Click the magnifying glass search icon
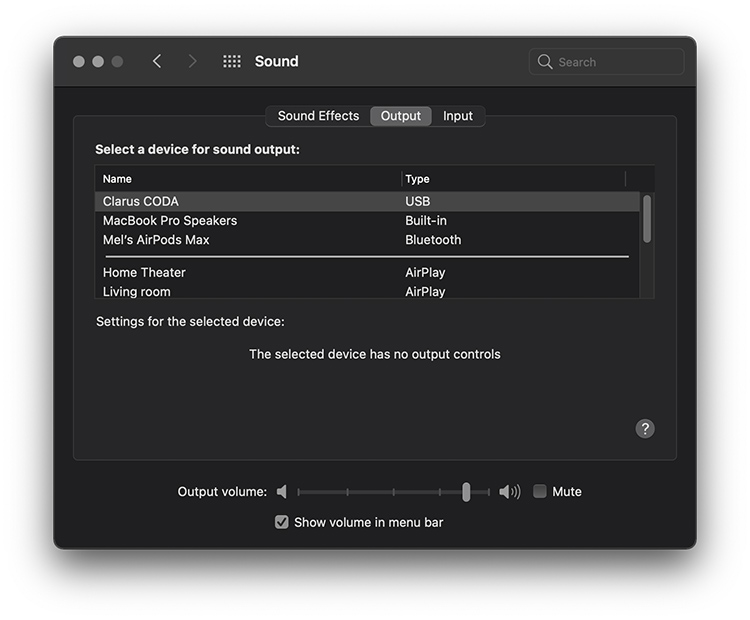750x620 pixels. tap(545, 62)
